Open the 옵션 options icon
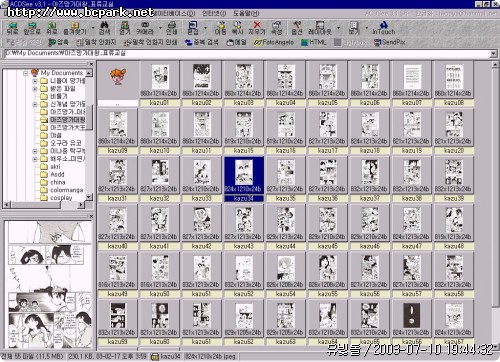 297,28
